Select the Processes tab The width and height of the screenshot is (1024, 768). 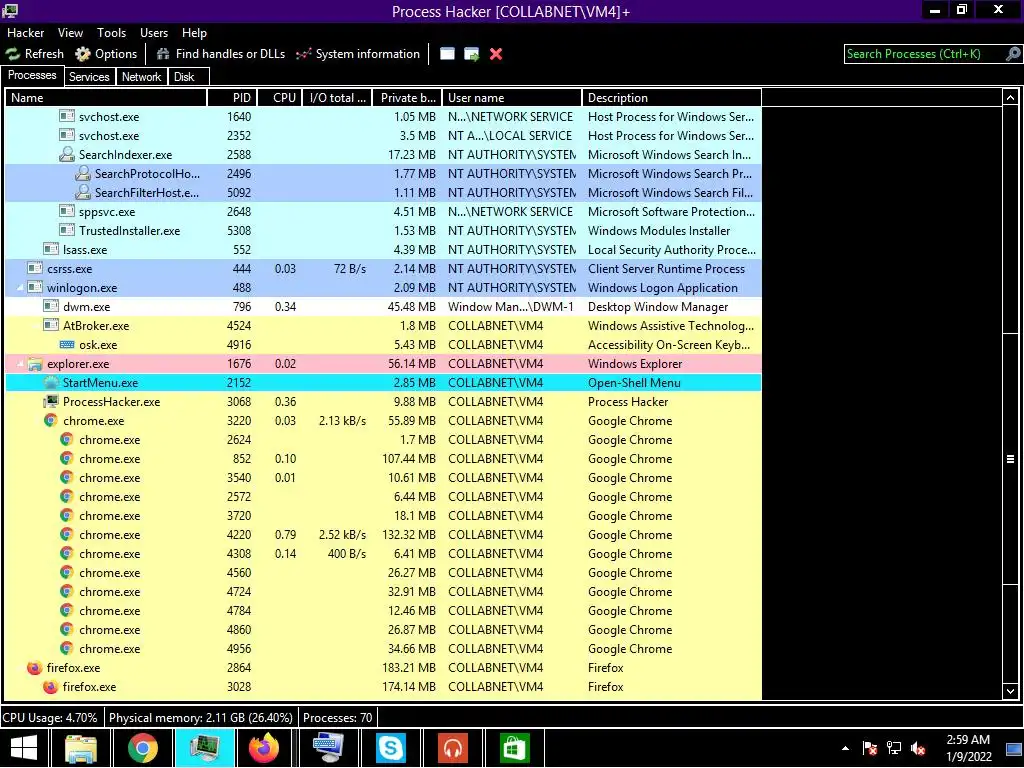tap(32, 75)
